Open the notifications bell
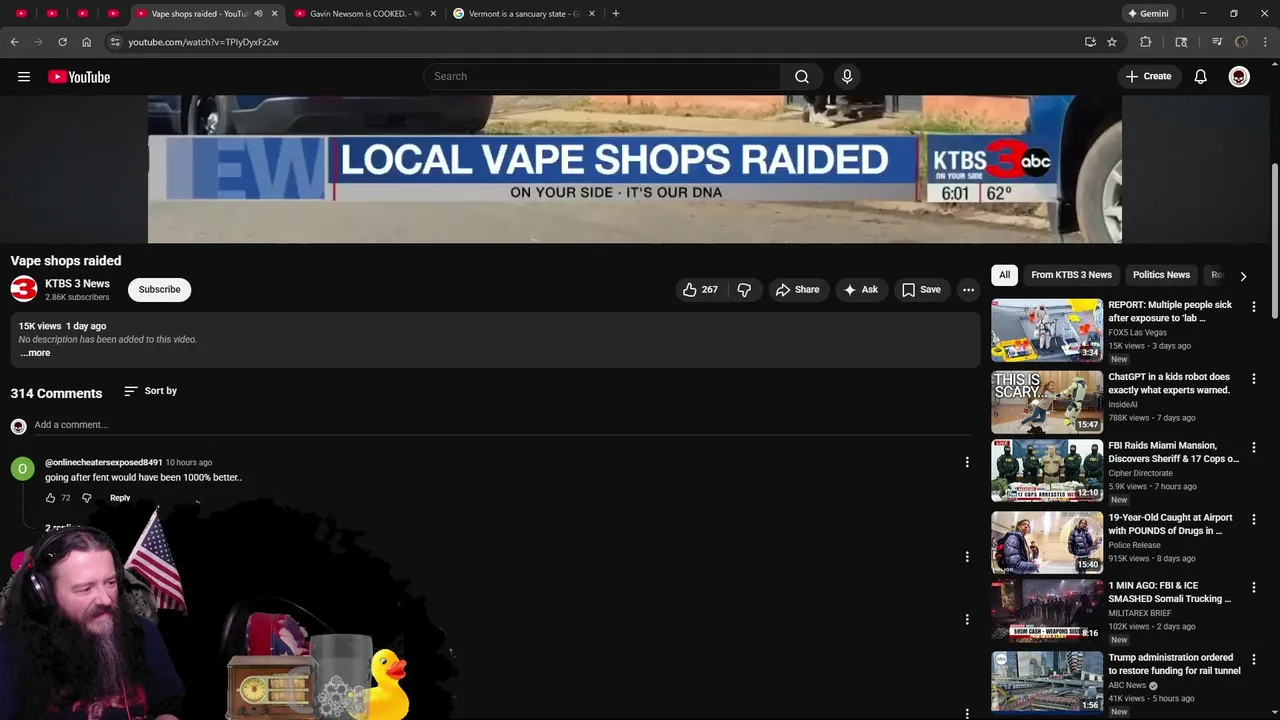 pos(1201,77)
